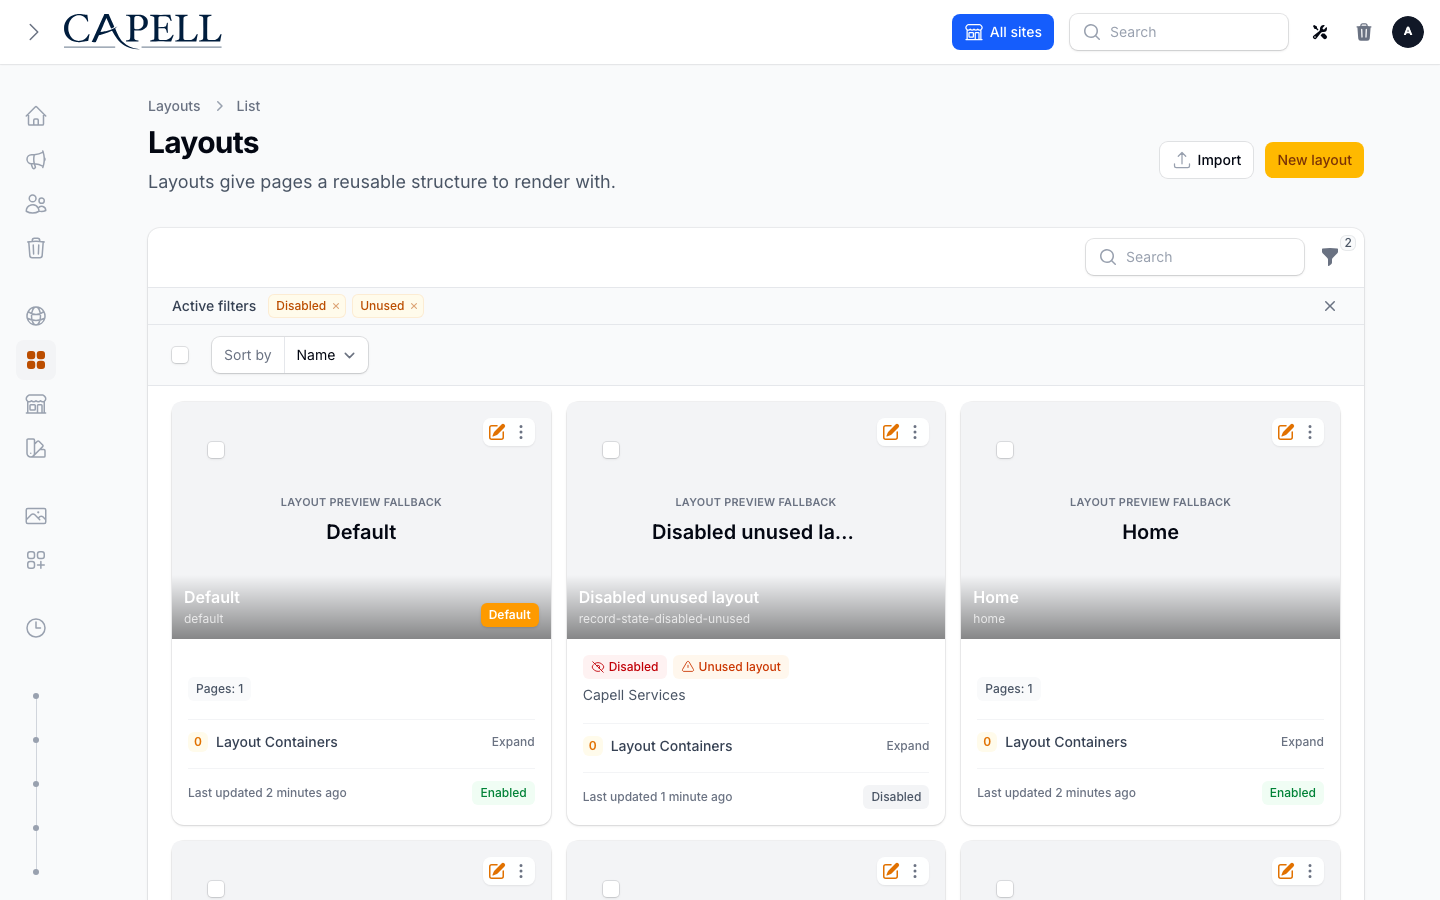
Task: Clear all active filters
Action: click(x=1330, y=306)
